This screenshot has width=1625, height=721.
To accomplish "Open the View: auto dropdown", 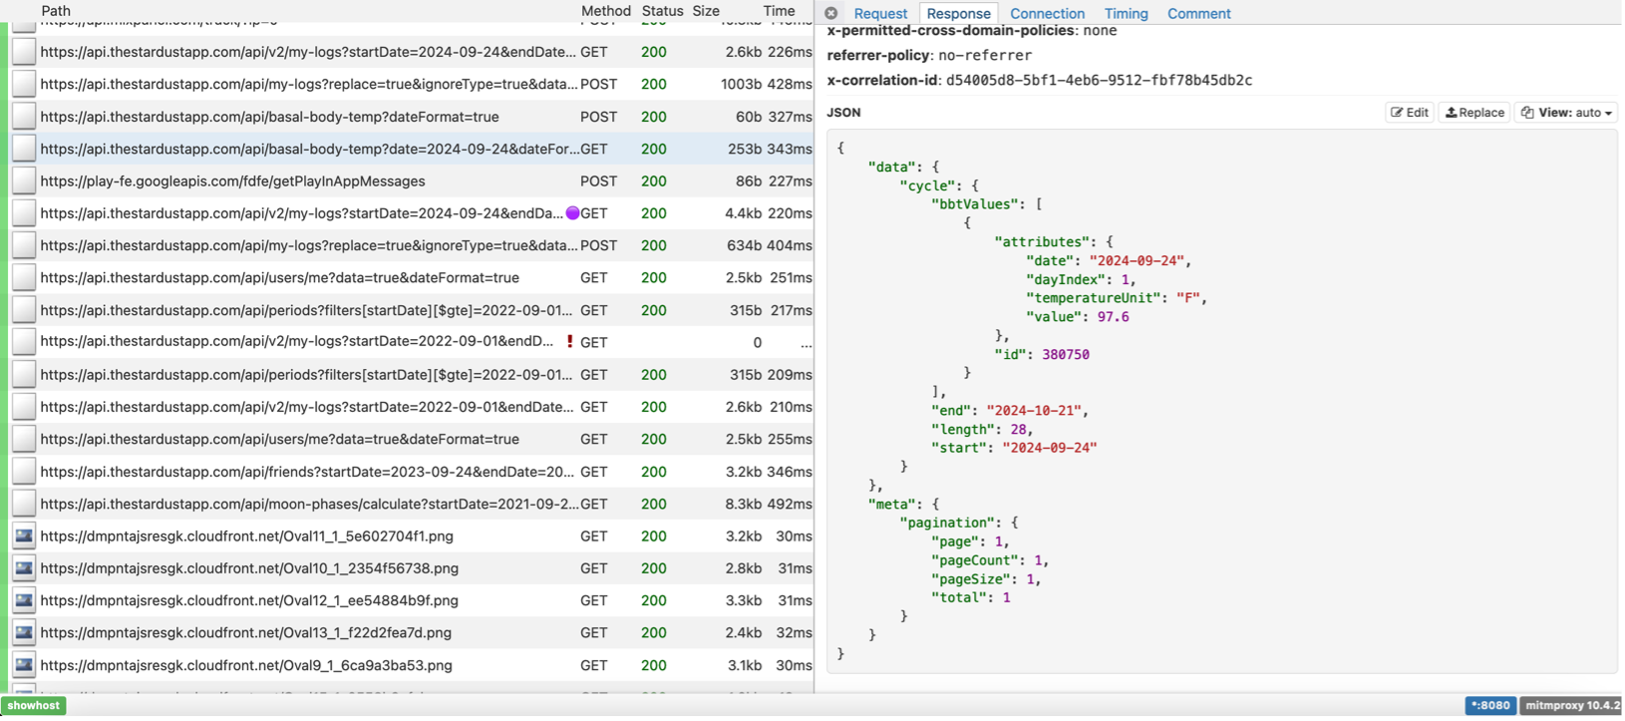I will point(1566,113).
